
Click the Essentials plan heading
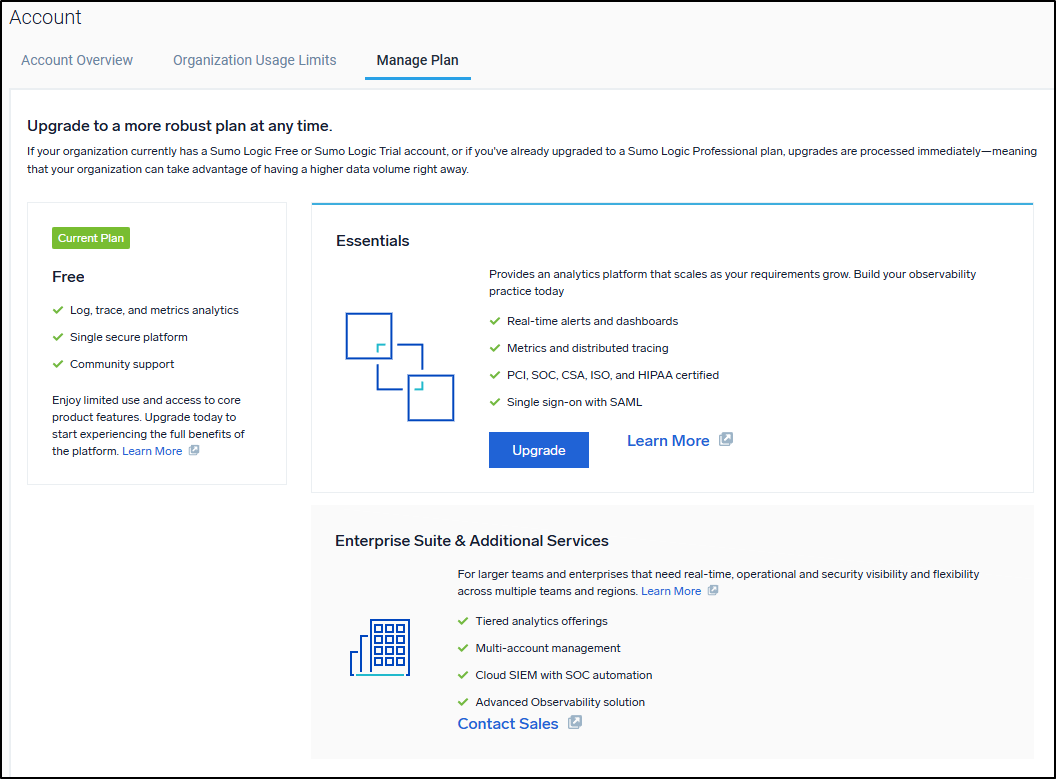pyautogui.click(x=372, y=241)
